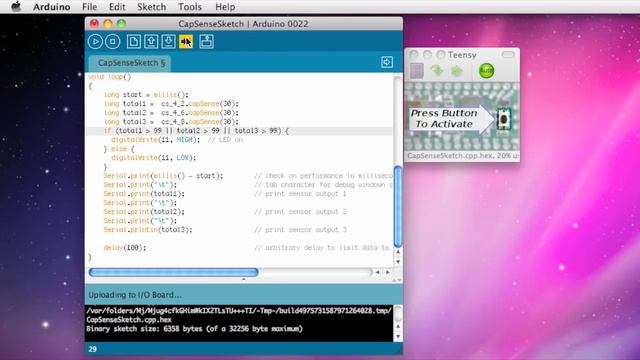Save the sketch with the Save icon
This screenshot has width=640, height=360.
169,42
